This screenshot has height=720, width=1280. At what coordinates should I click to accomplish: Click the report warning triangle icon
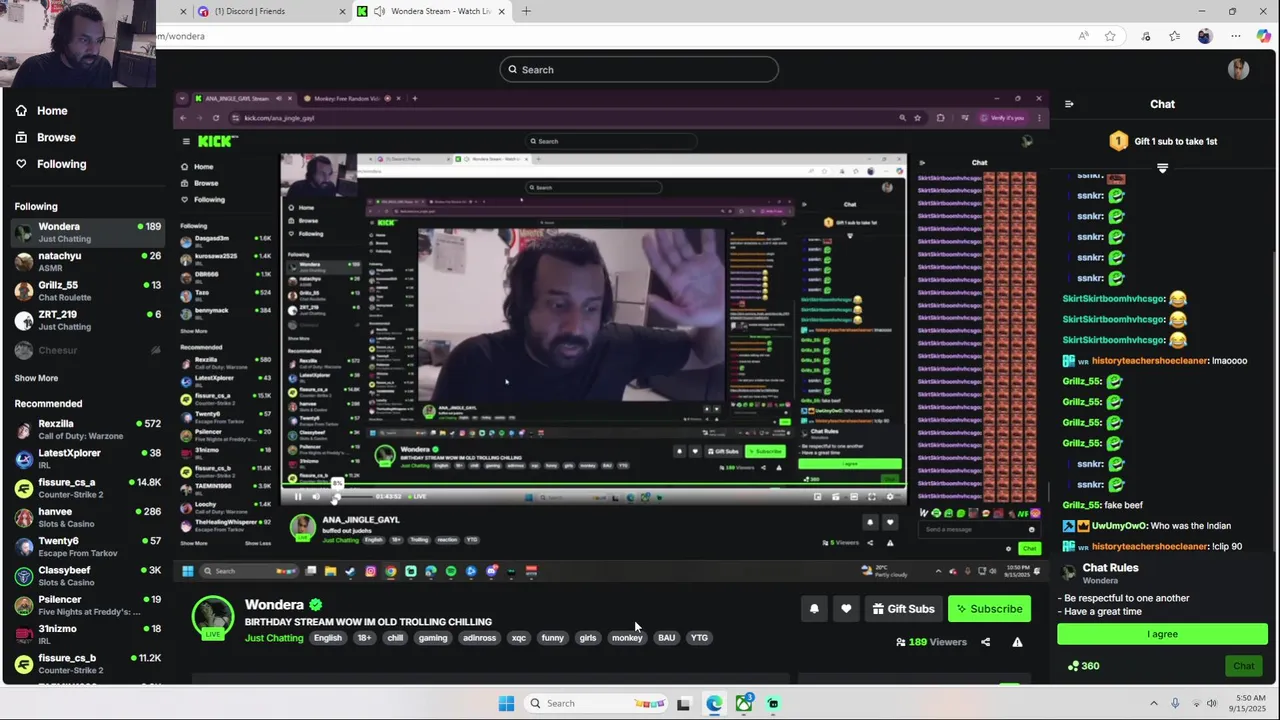[x=1017, y=642]
